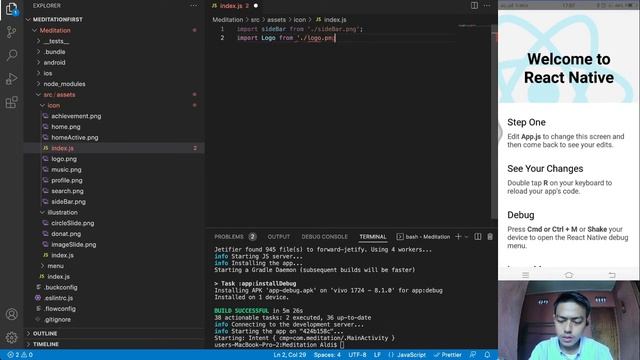Go to line via Ln 2, Col 29

coord(289,355)
